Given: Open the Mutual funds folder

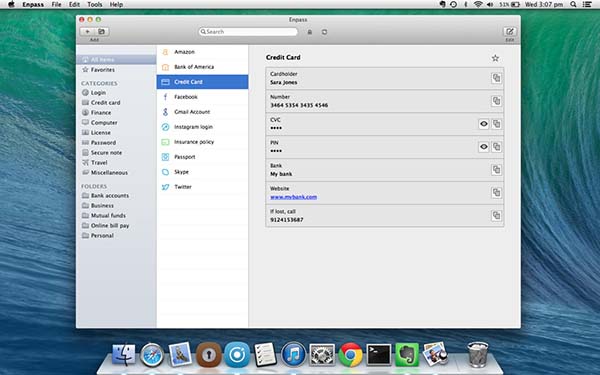Looking at the screenshot, I should 116,215.
